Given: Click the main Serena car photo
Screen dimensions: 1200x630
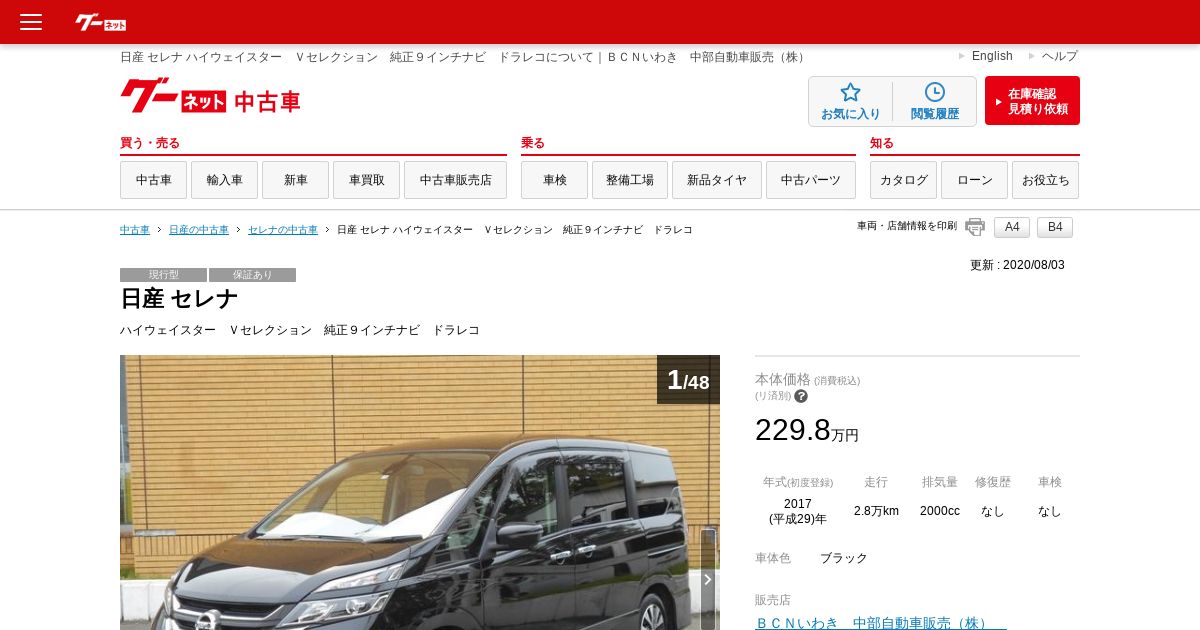Looking at the screenshot, I should pos(420,492).
